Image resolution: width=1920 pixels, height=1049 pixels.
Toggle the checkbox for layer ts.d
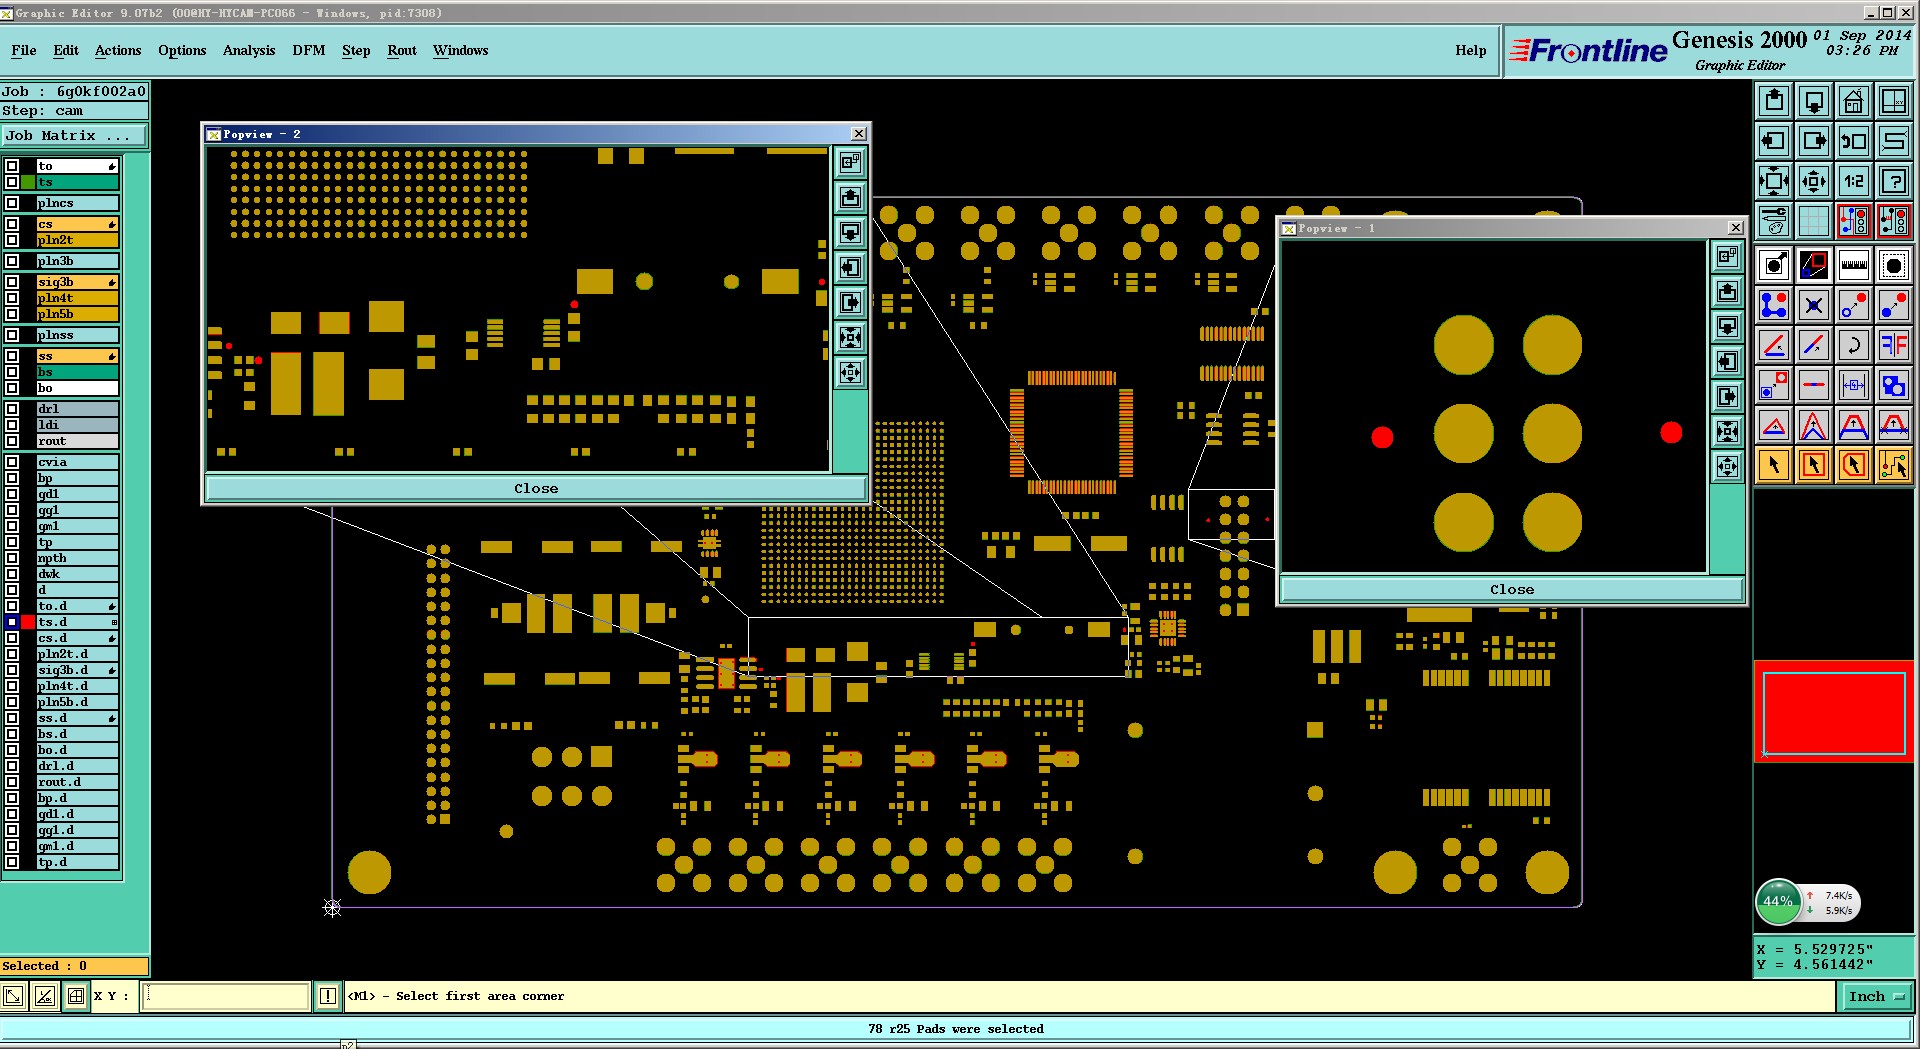(x=12, y=622)
